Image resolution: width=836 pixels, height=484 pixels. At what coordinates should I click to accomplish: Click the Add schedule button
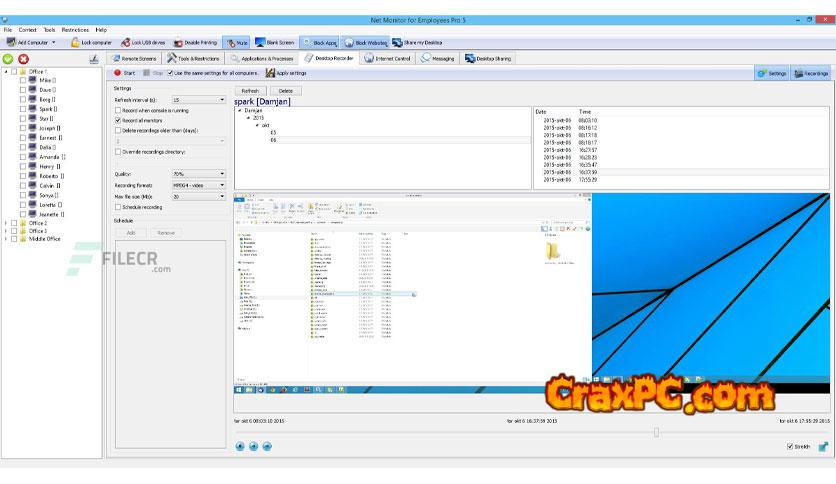click(x=131, y=232)
